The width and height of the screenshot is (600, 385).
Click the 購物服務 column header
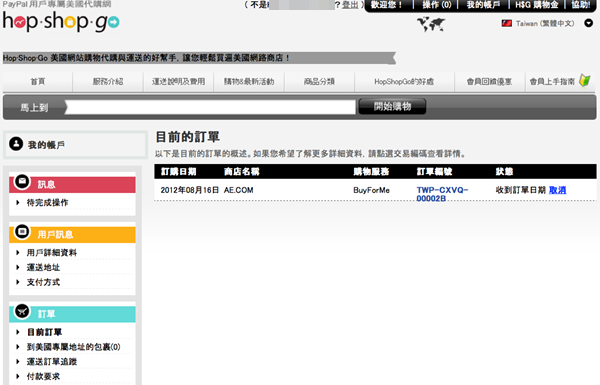pyautogui.click(x=371, y=171)
